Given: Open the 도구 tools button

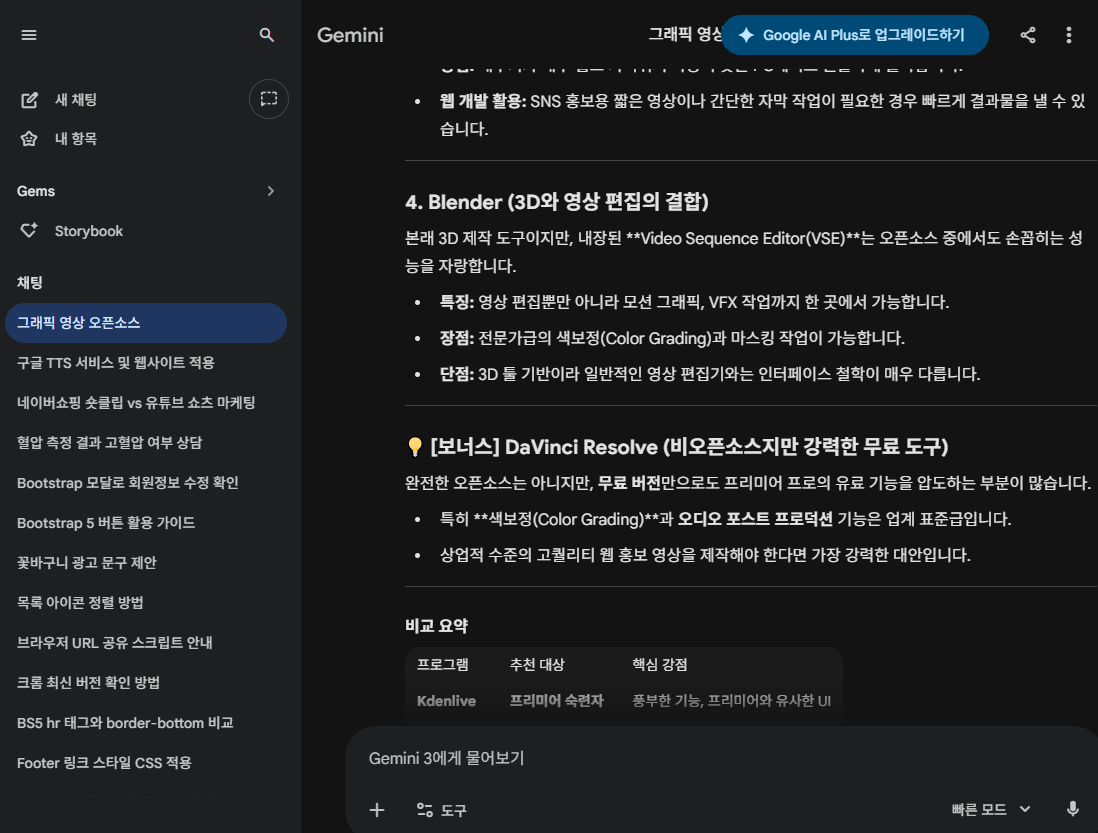Looking at the screenshot, I should 441,810.
